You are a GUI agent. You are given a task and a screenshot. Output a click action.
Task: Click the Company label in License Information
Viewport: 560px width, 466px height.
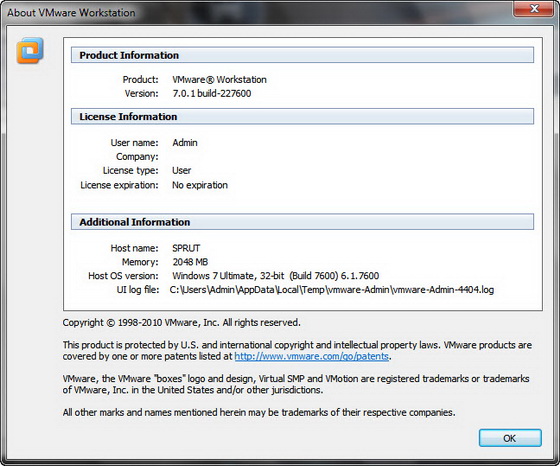[x=137, y=157]
